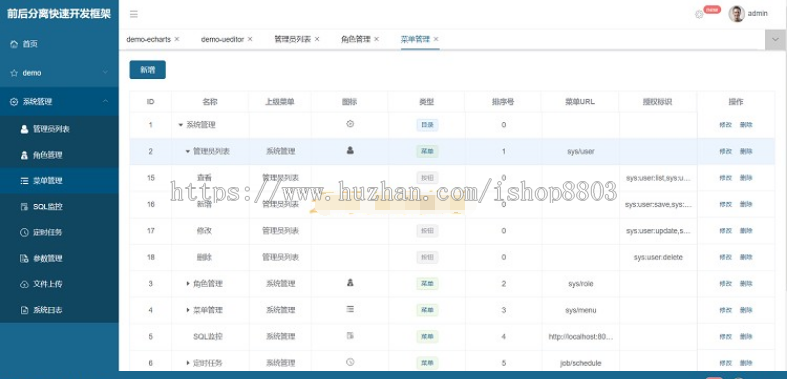Expand the 定时任务 tree row
The width and height of the screenshot is (789, 379).
[188, 363]
